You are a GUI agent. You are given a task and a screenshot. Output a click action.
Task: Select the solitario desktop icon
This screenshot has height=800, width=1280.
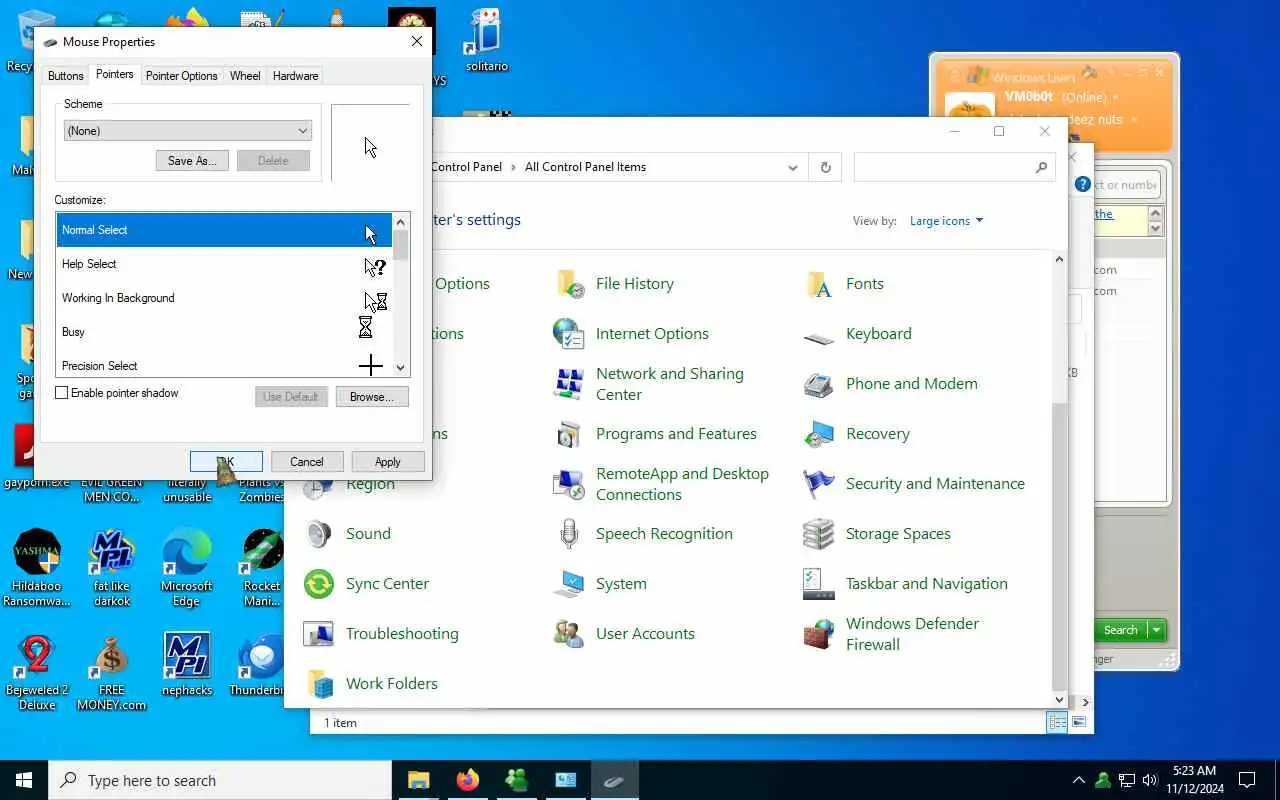point(486,42)
